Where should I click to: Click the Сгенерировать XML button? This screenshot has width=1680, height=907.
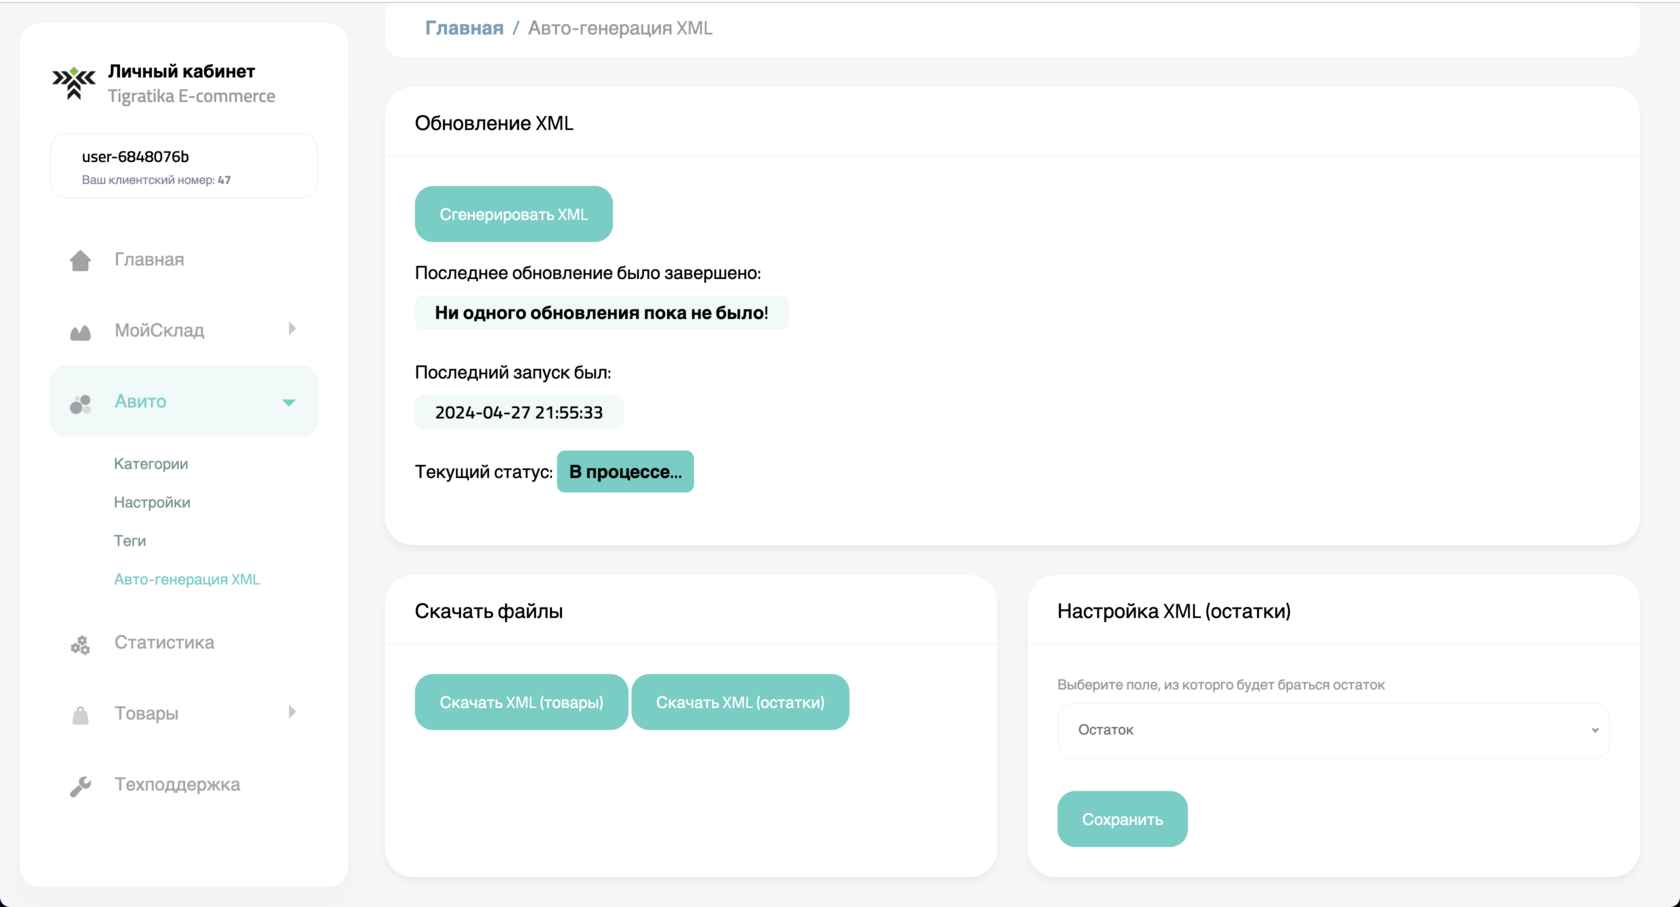click(514, 214)
